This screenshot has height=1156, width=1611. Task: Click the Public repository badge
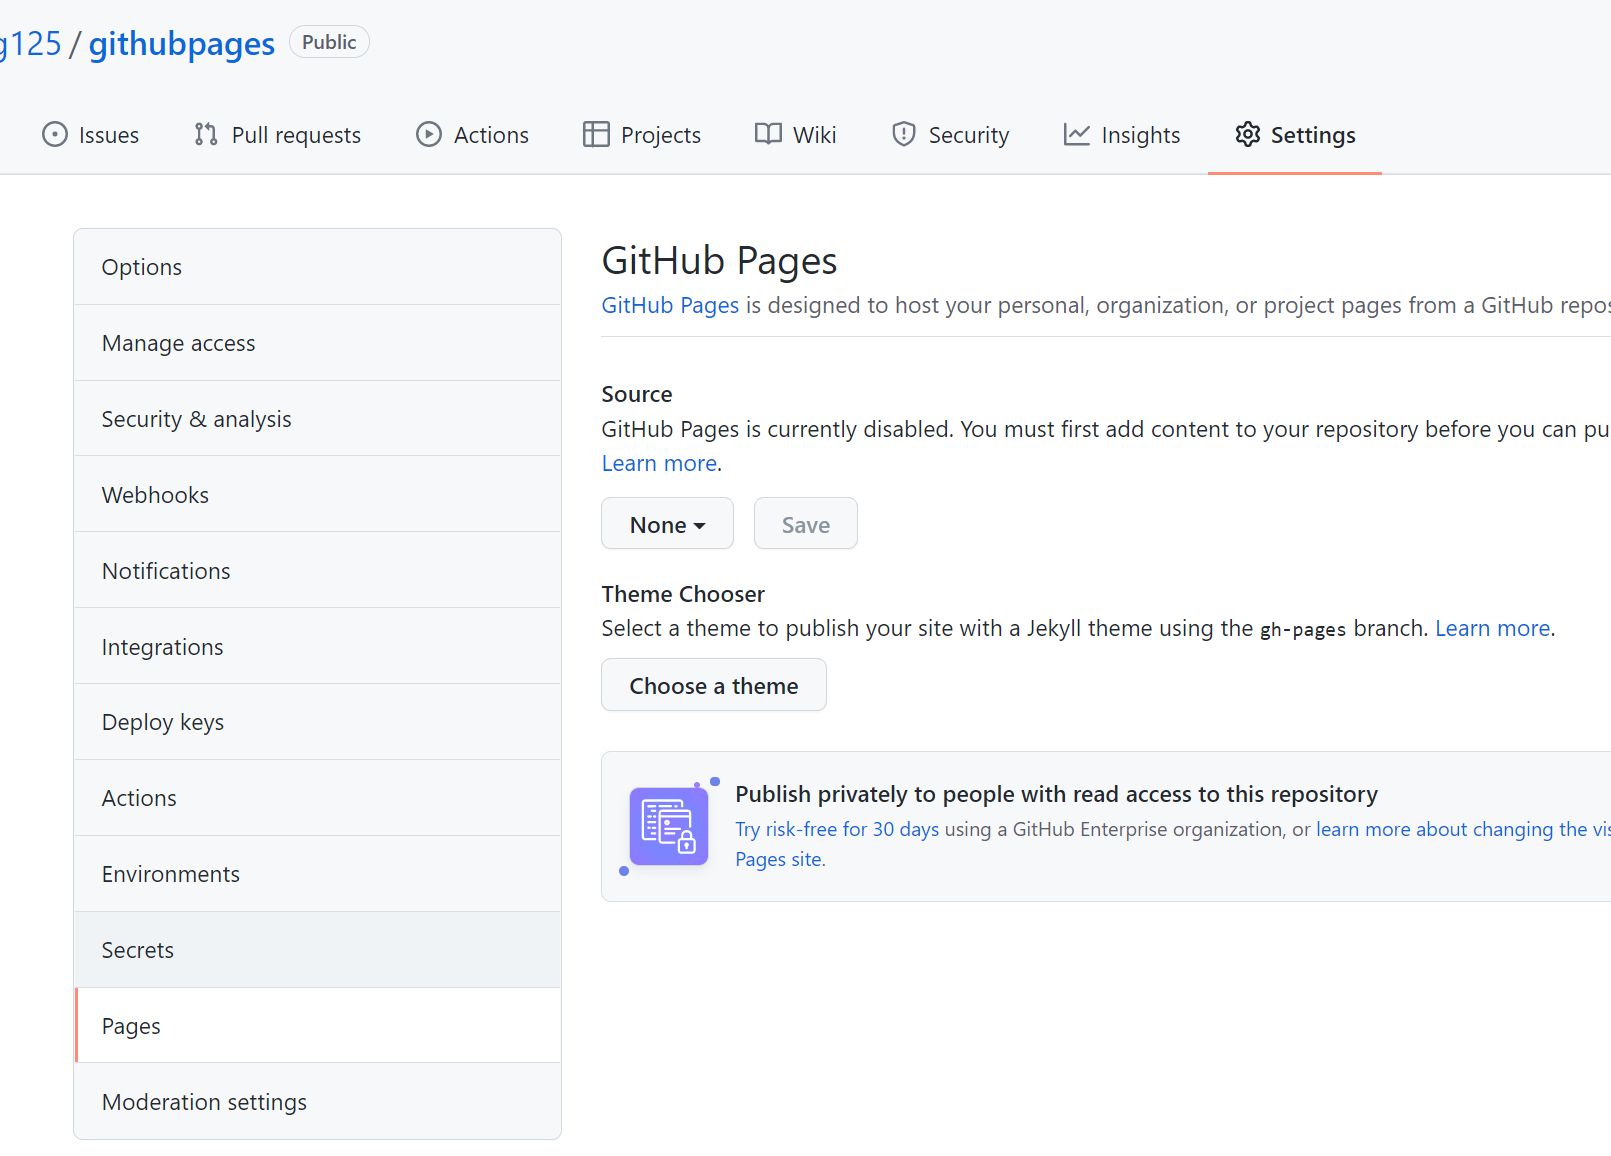329,42
